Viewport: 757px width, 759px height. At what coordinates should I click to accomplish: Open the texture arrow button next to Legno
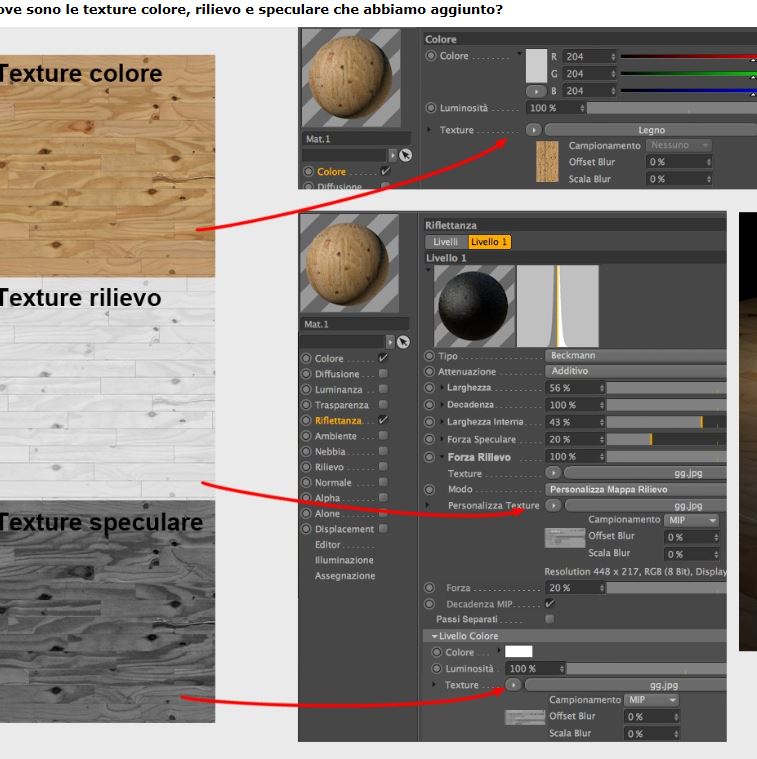[533, 130]
